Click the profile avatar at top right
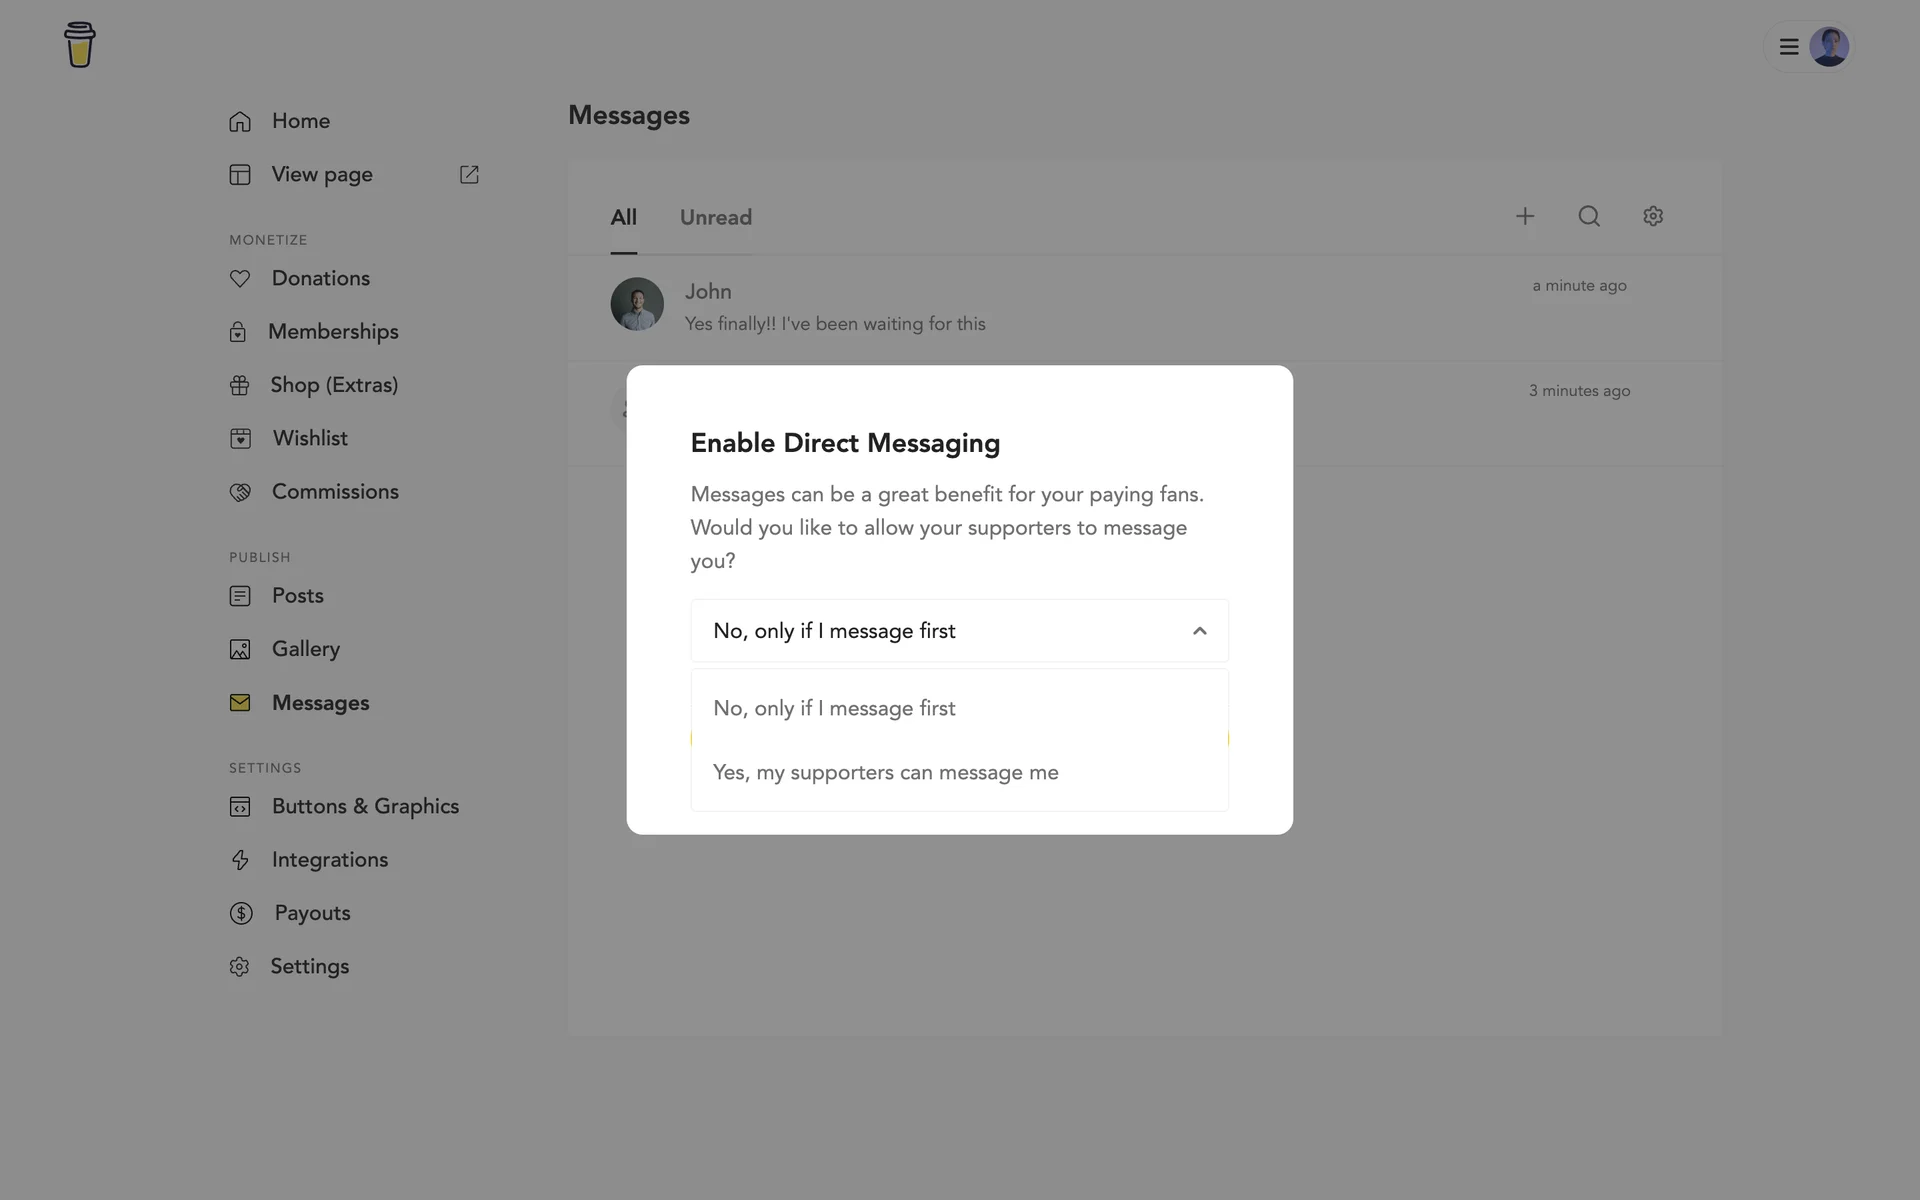Screen dimensions: 1920x1200 coord(1828,47)
